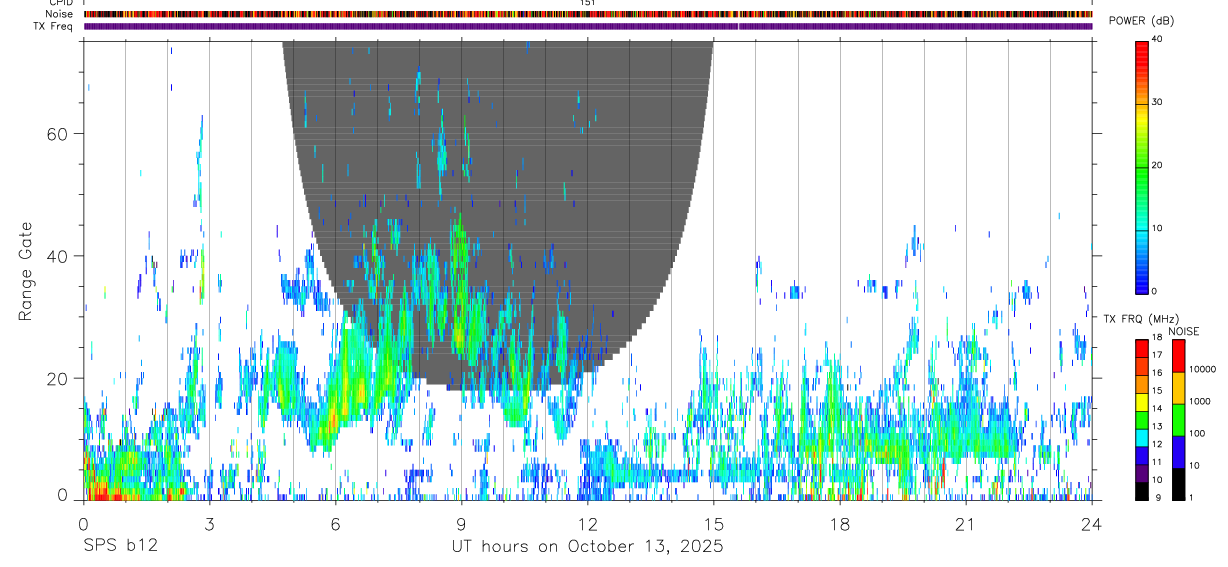Click the 15 tick on UT hours axis
Viewport: 1228px width, 567px height.
[x=713, y=524]
